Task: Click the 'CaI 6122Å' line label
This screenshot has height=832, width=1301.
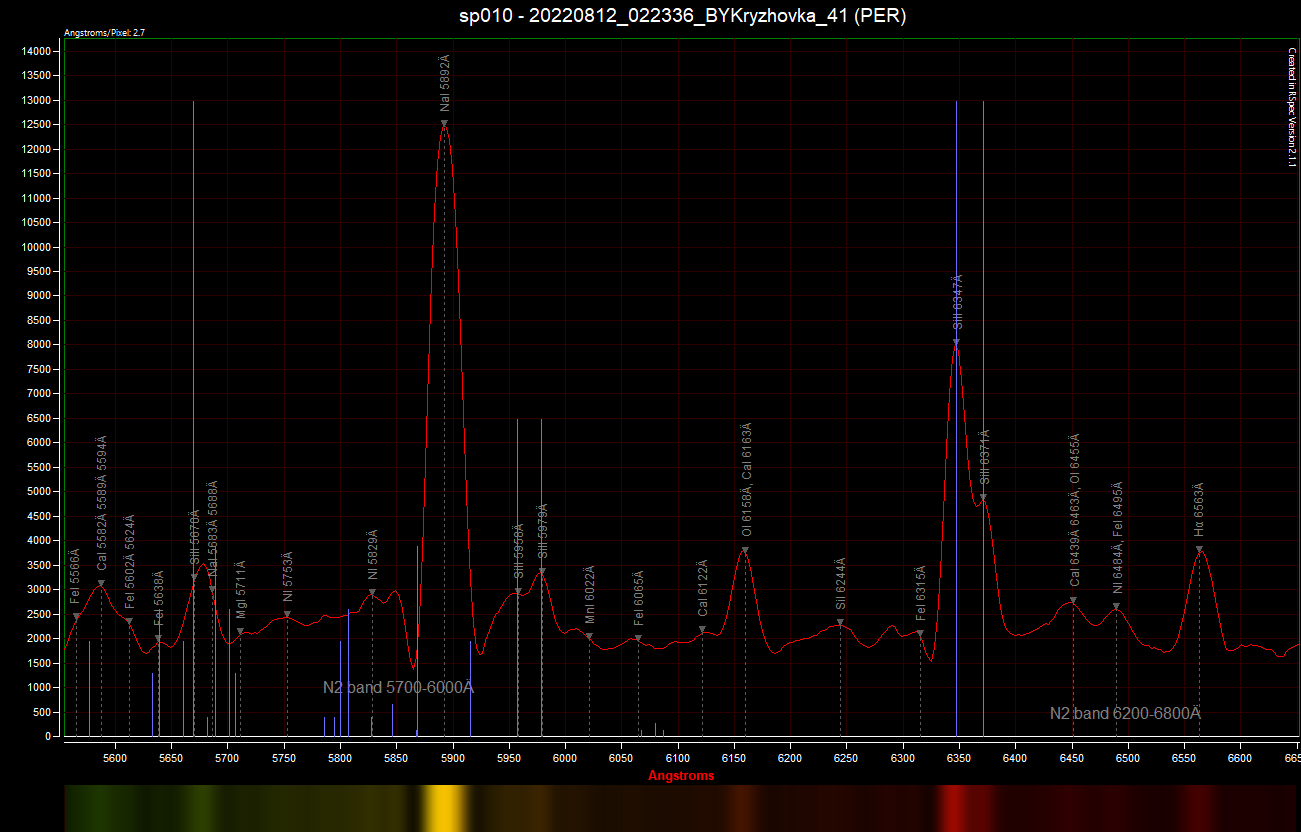Action: pyautogui.click(x=704, y=589)
